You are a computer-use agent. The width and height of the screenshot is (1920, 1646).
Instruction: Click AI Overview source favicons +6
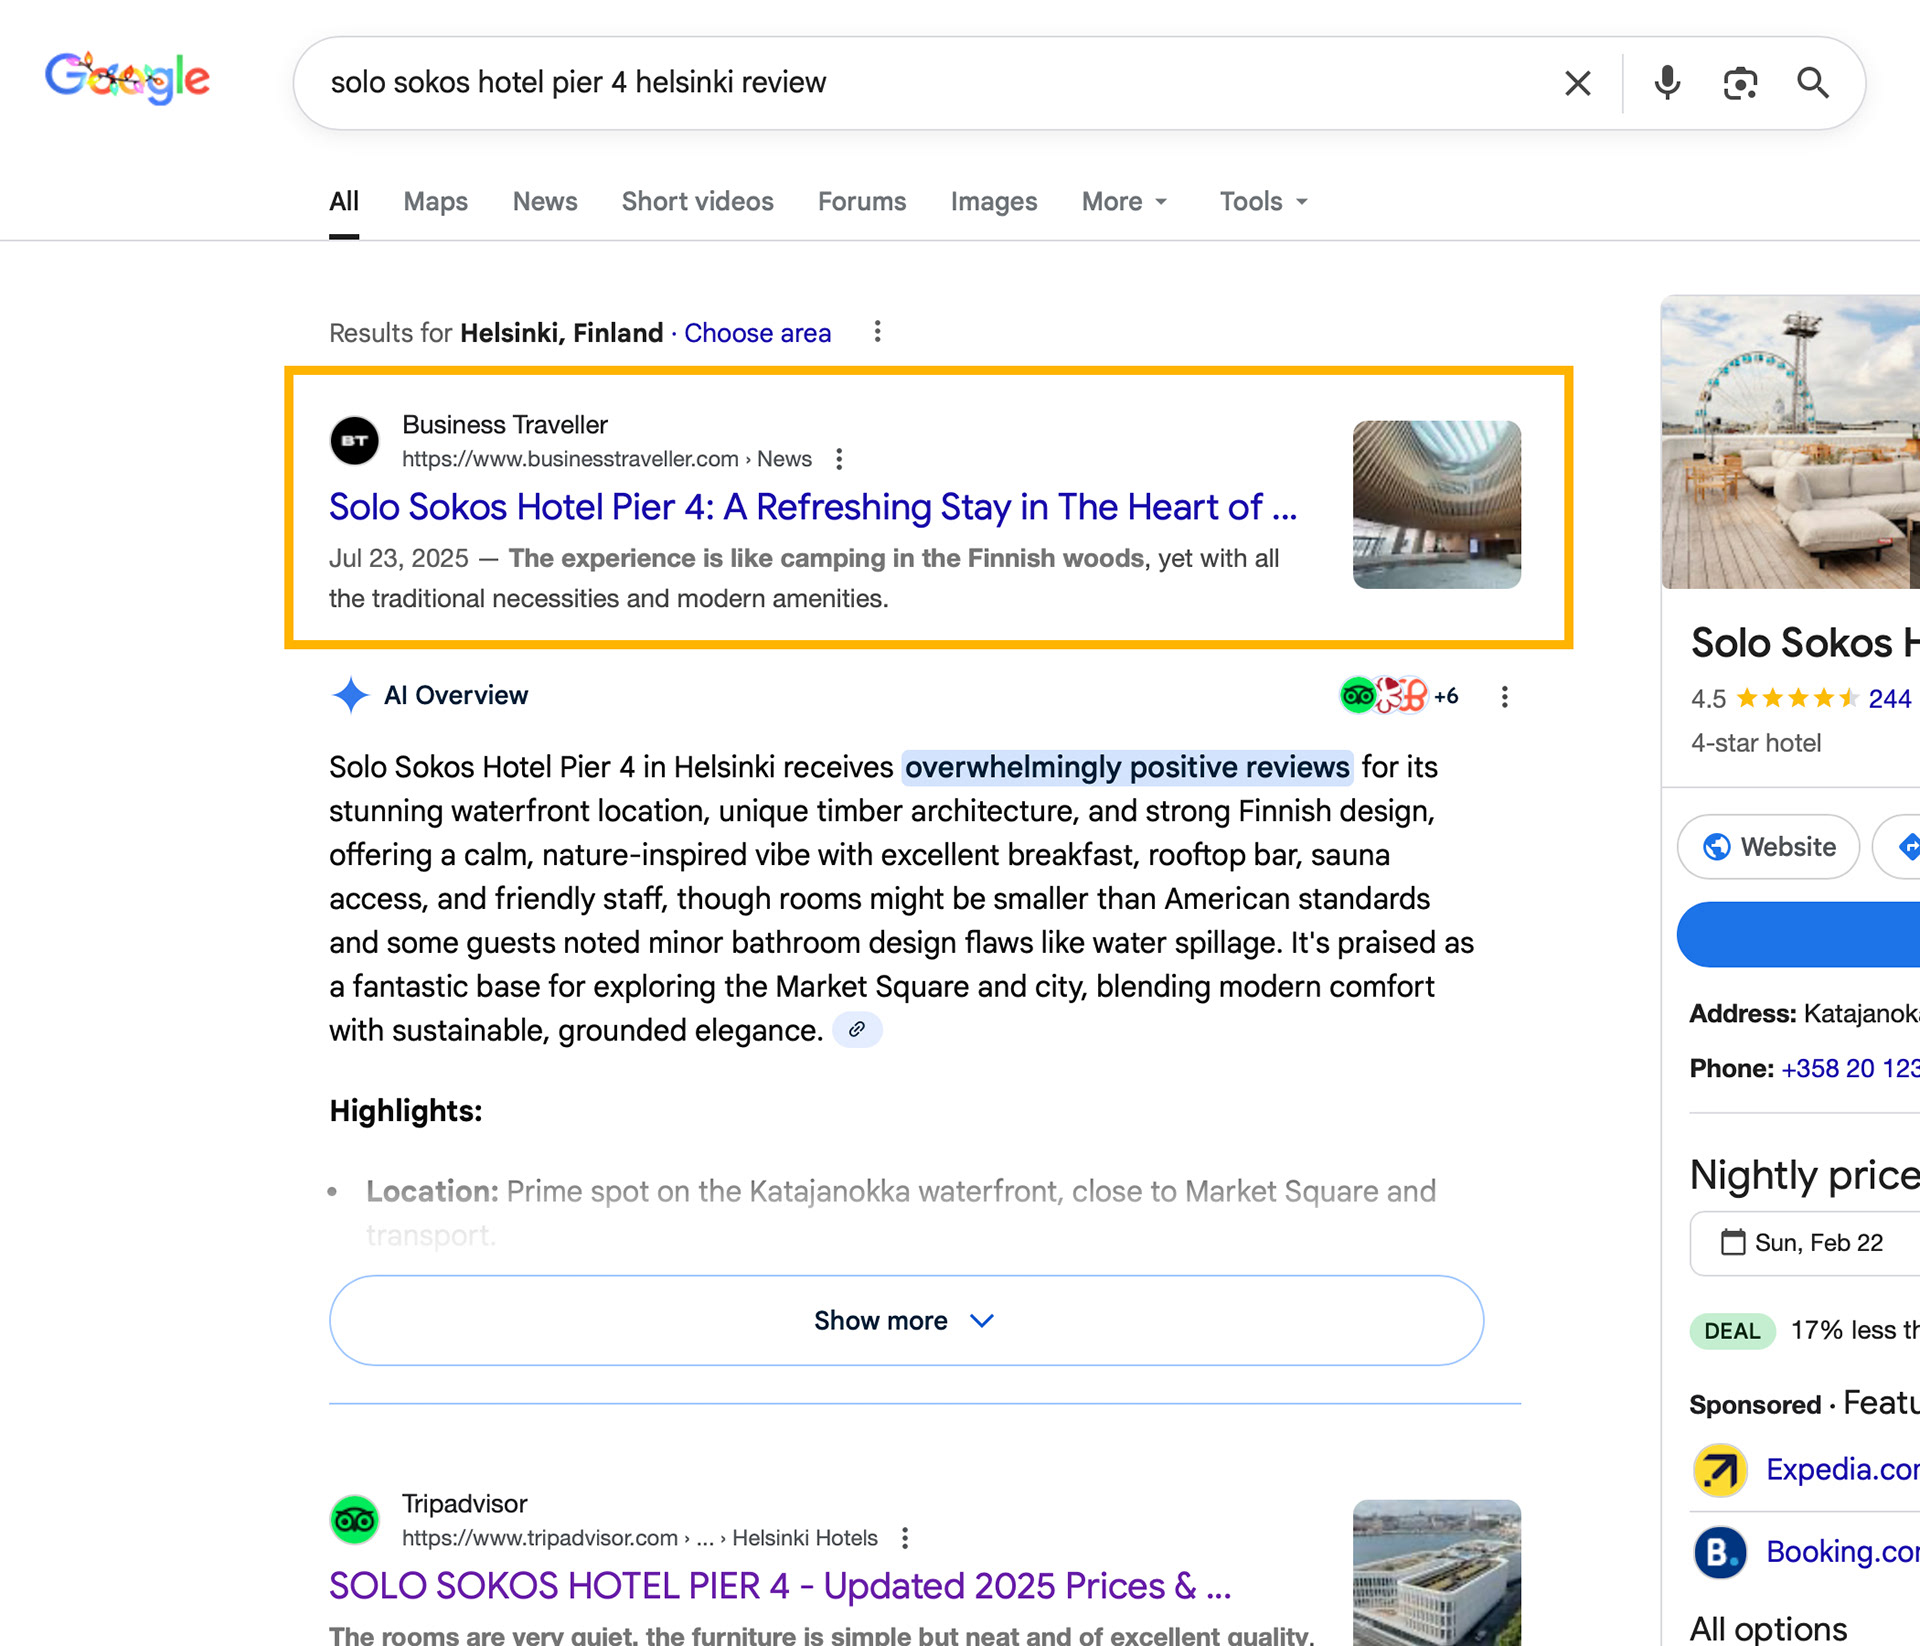1399,696
